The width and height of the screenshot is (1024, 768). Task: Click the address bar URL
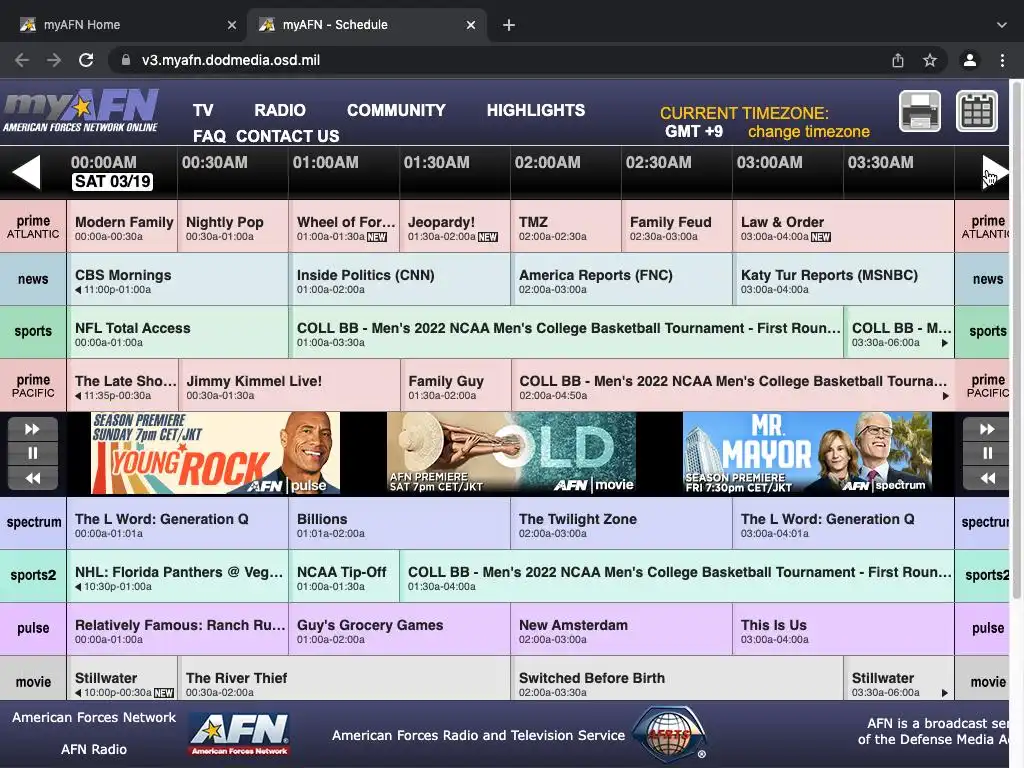pos(231,60)
